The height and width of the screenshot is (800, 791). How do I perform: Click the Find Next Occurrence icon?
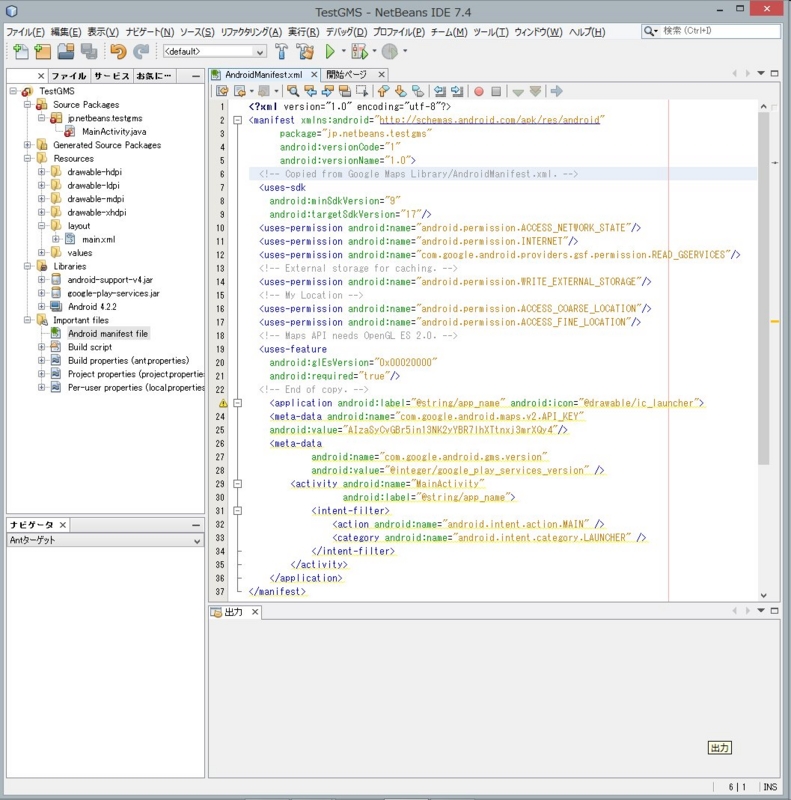[x=328, y=91]
